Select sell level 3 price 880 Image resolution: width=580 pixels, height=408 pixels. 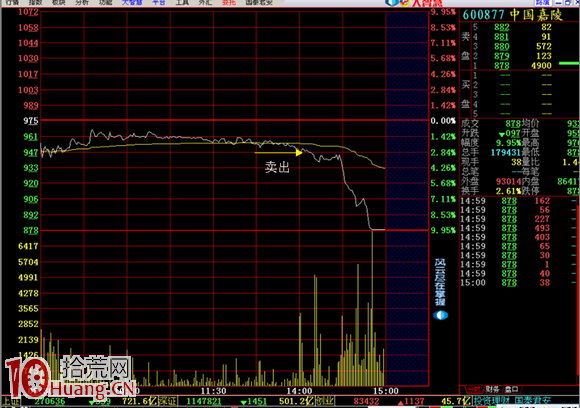pos(502,46)
